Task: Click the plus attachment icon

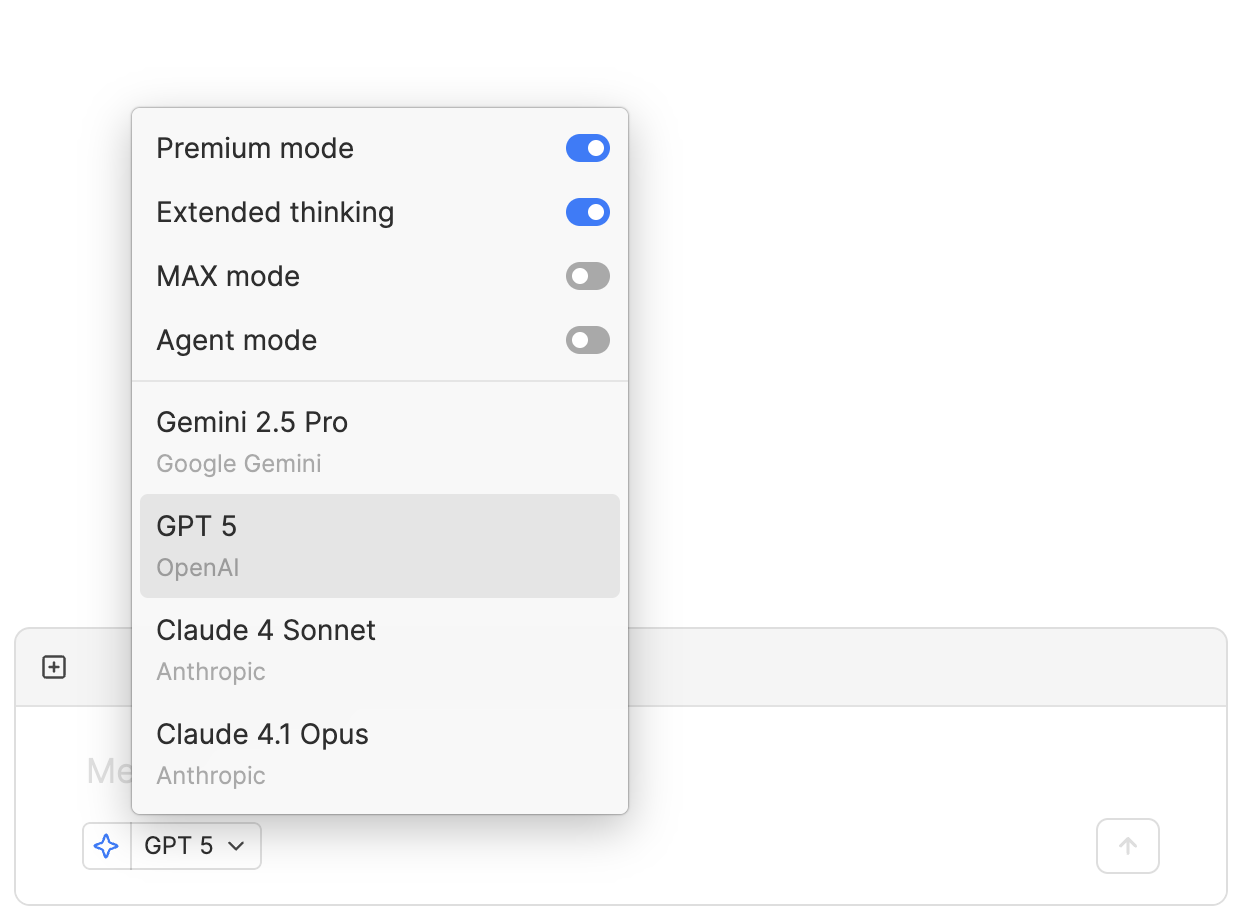Action: tap(54, 667)
